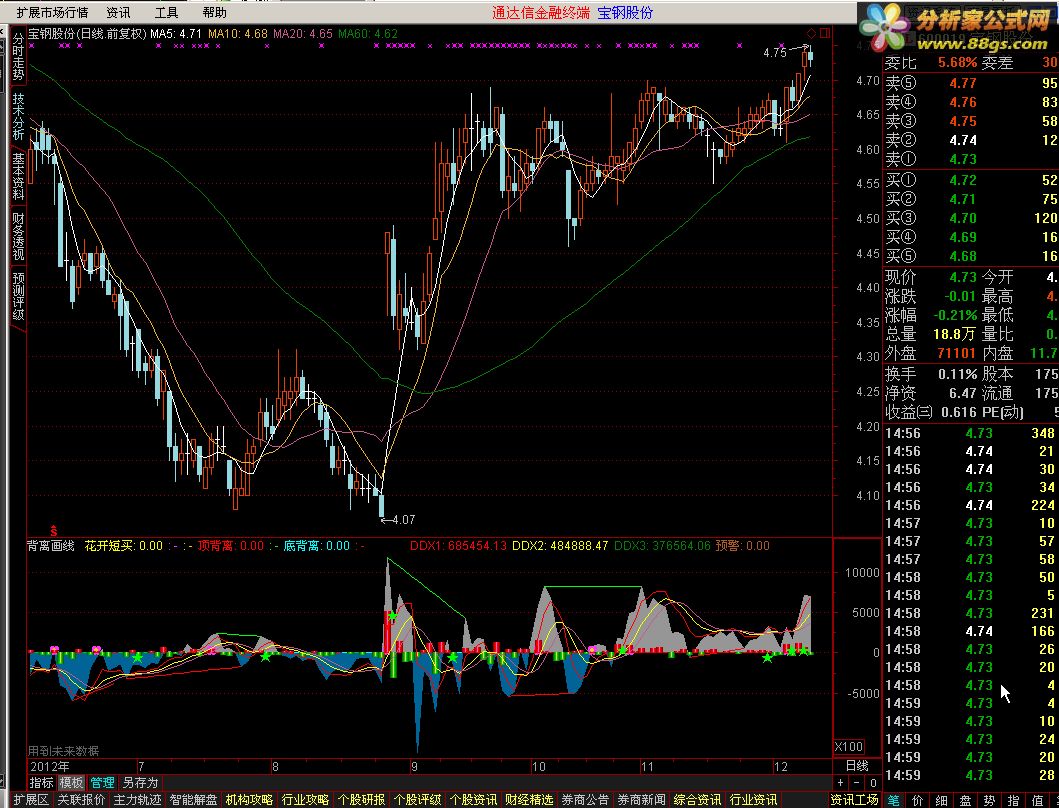1059x808 pixels.
Task: Open the 主力轨迹 bottom tab
Action: point(137,800)
